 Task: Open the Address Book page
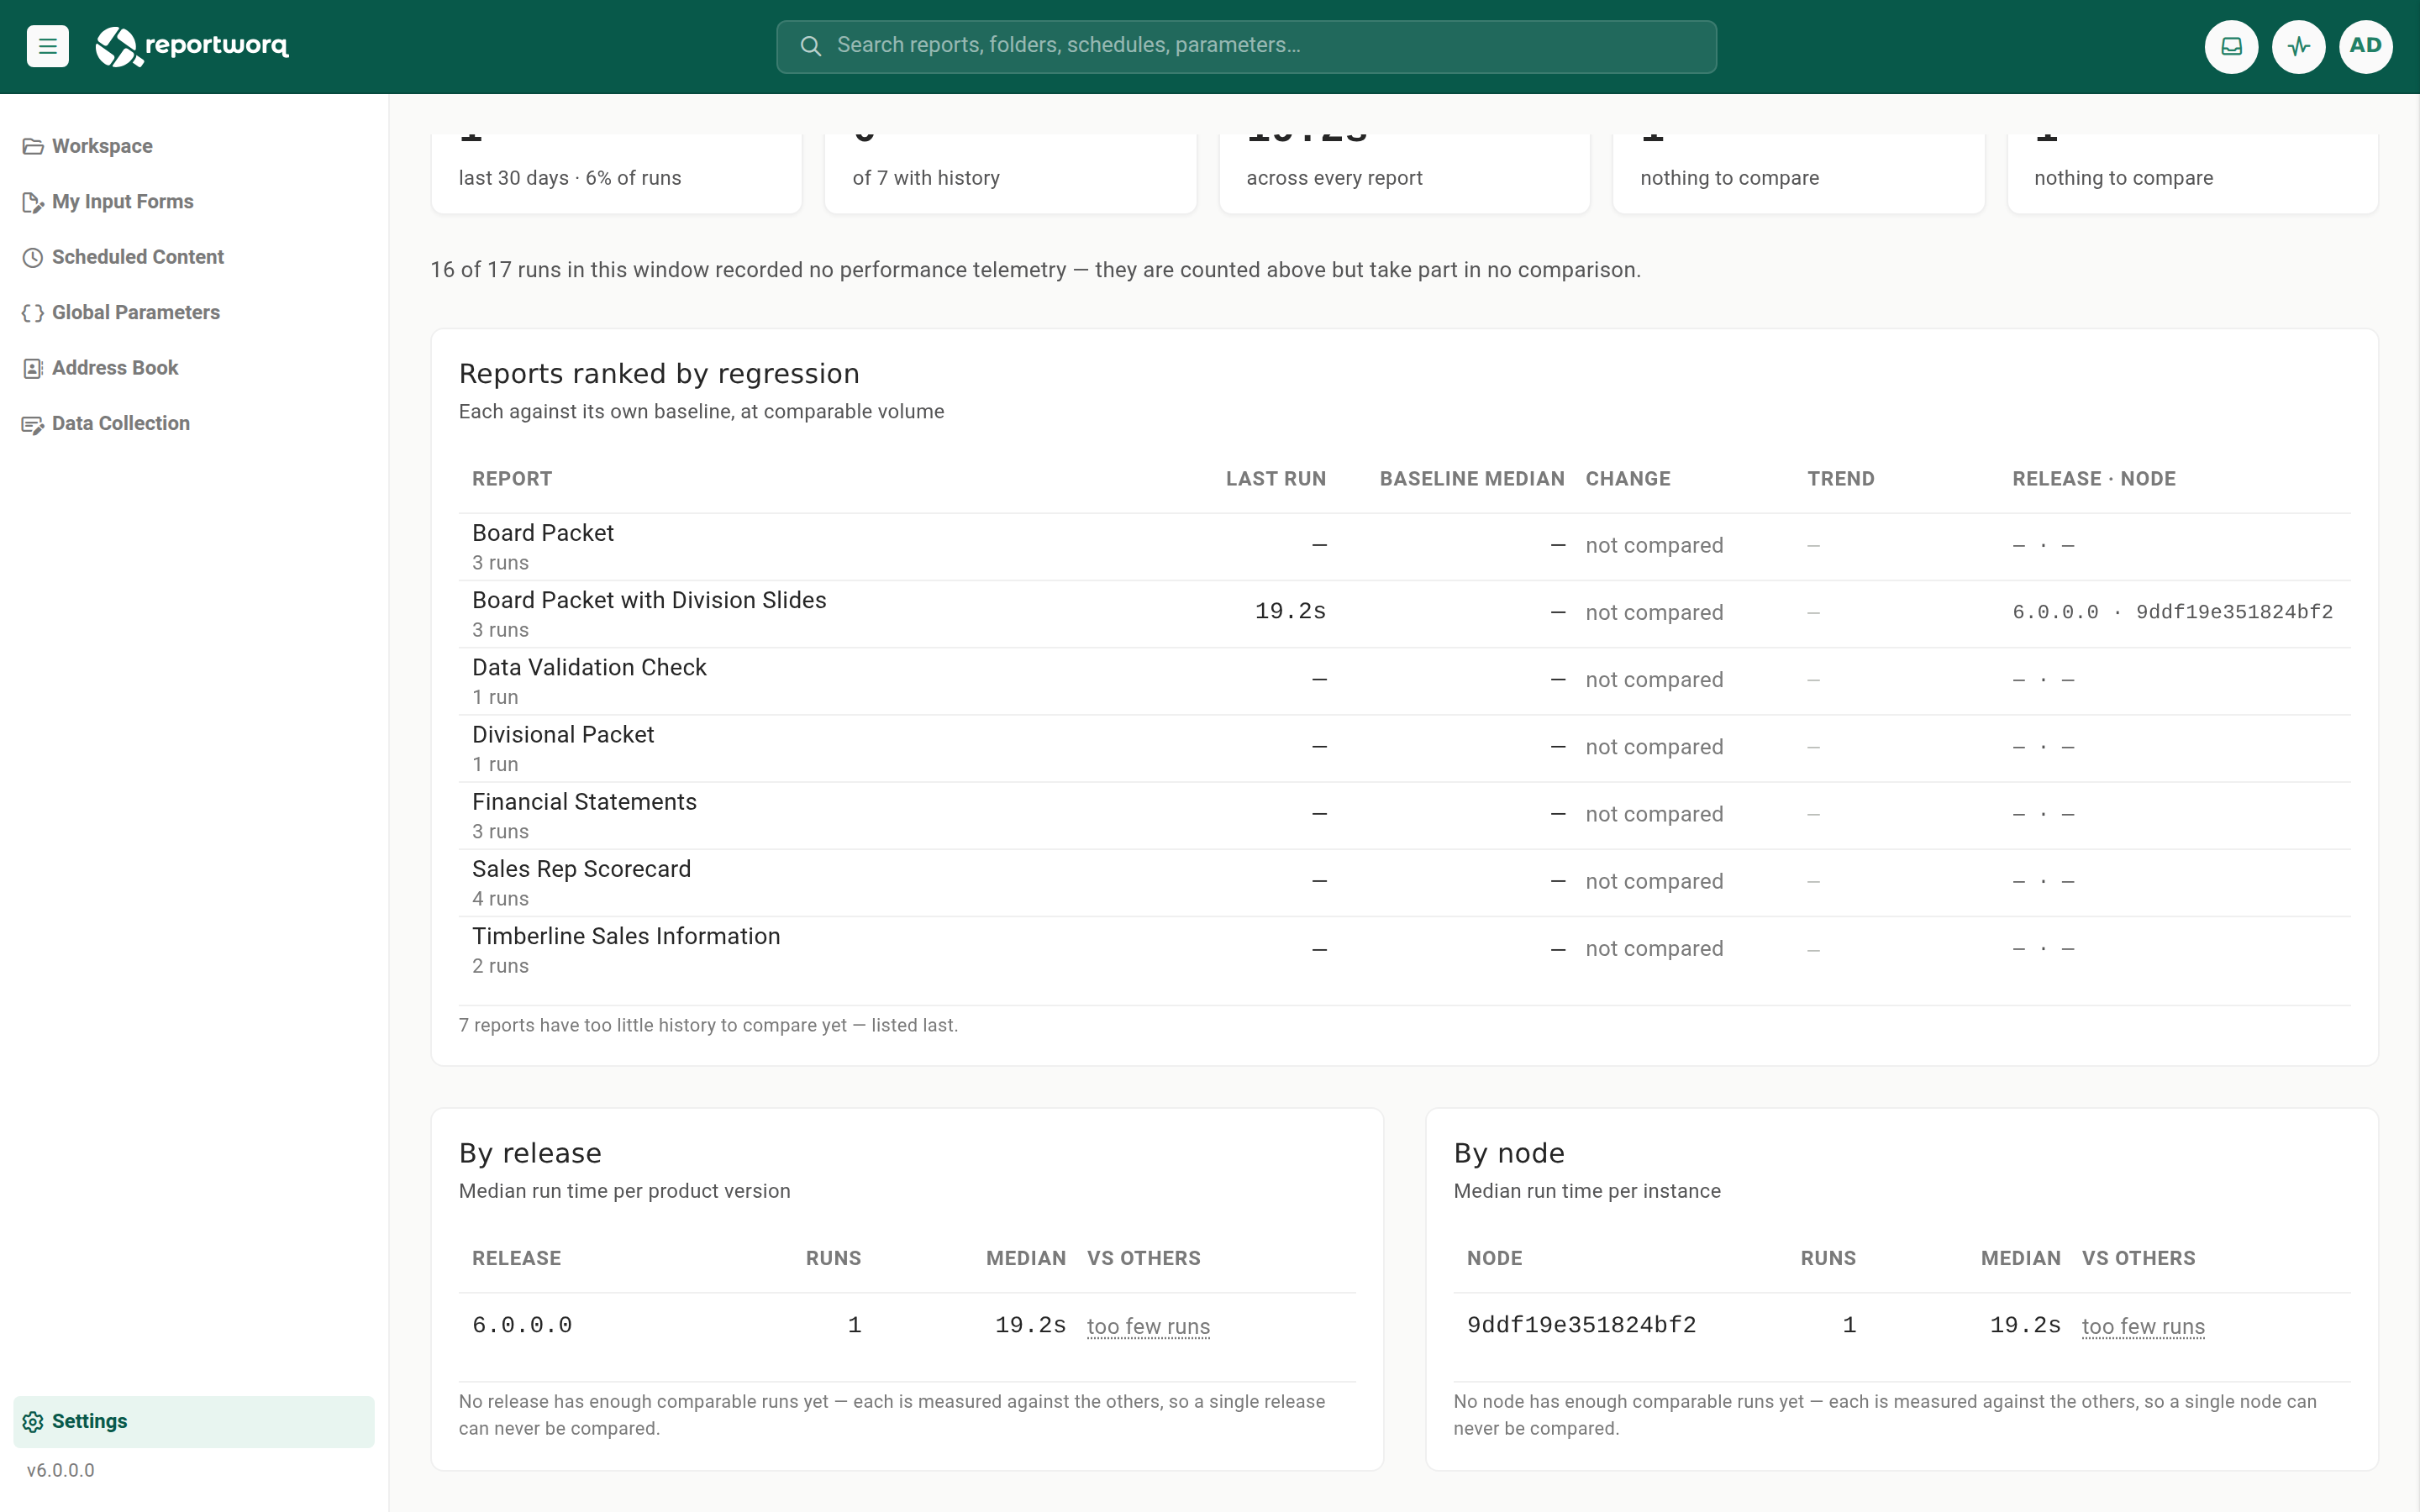(194, 368)
